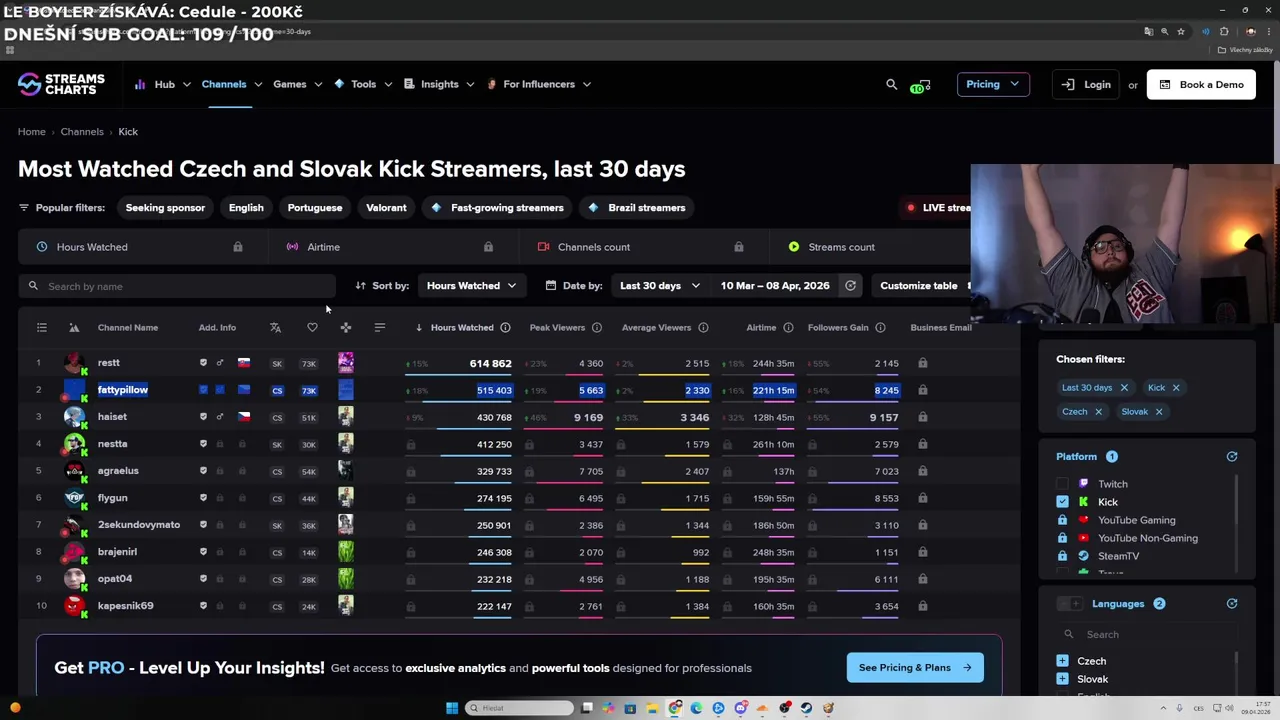Open the Sort by Hours Watched dropdown
The height and width of the screenshot is (720, 1280).
click(x=471, y=286)
